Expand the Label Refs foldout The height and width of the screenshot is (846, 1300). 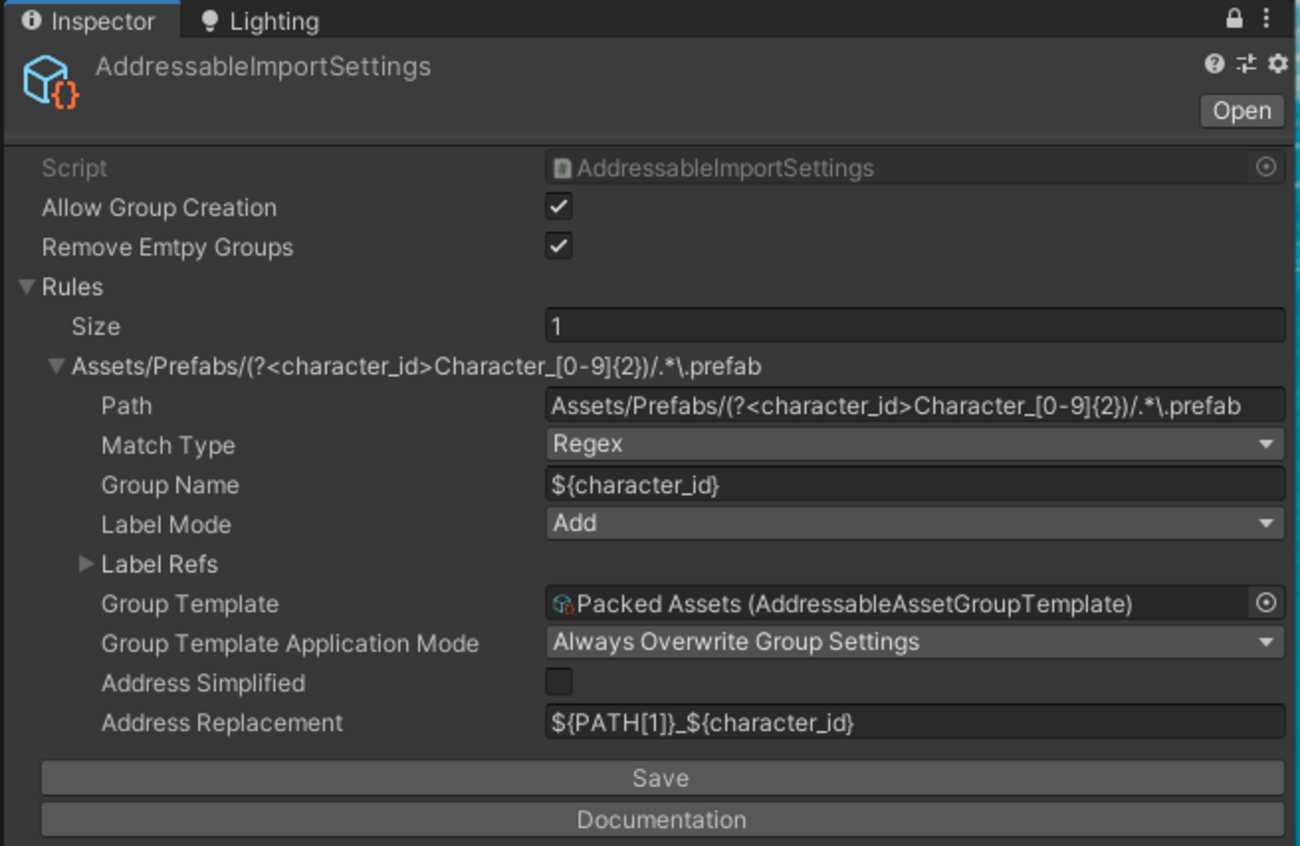(87, 563)
